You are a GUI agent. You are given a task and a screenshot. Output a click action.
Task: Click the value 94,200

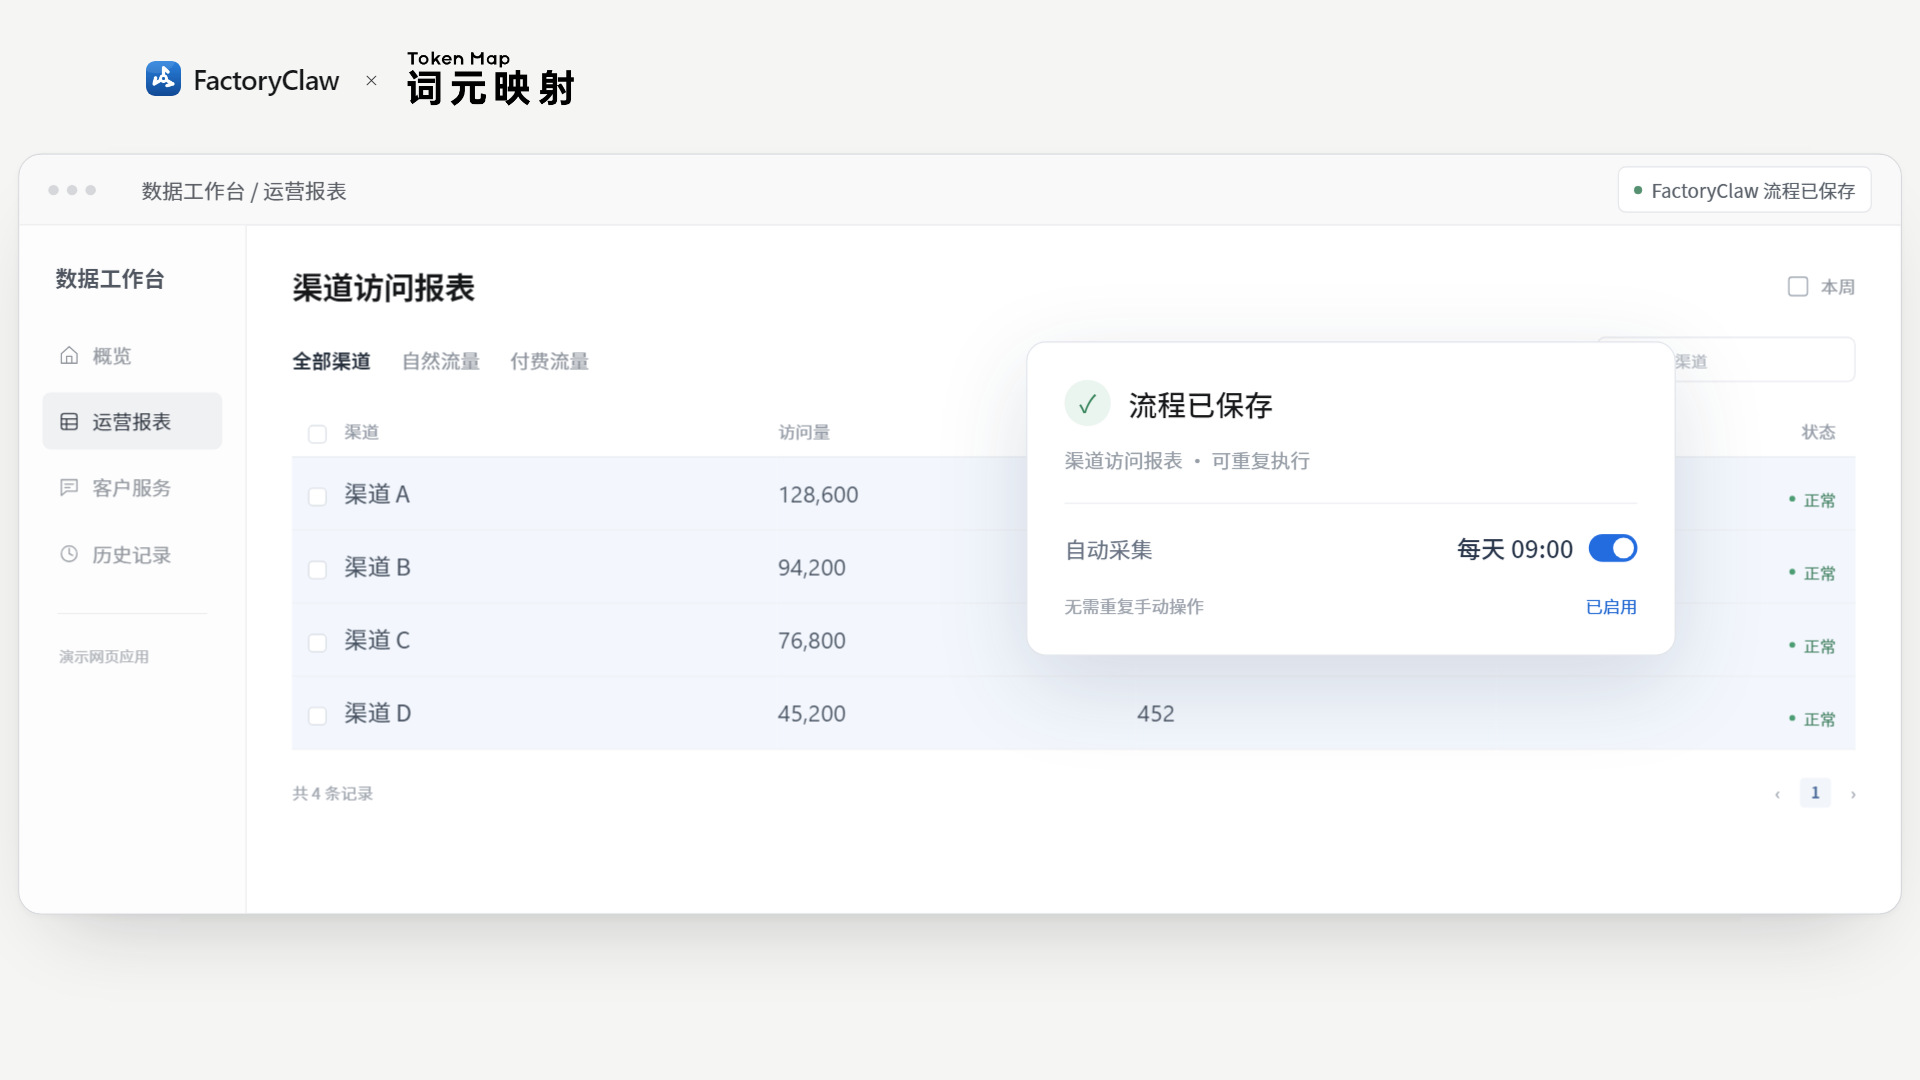(x=812, y=567)
